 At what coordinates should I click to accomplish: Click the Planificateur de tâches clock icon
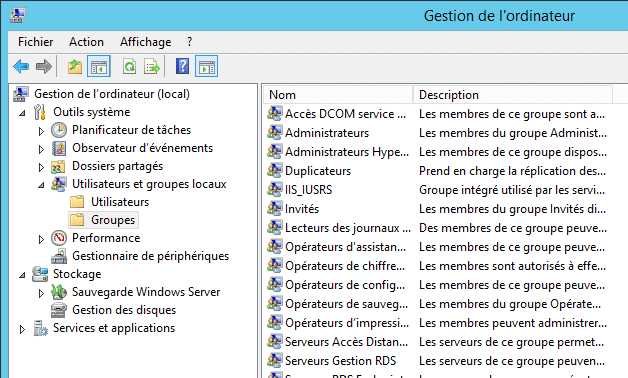59,130
